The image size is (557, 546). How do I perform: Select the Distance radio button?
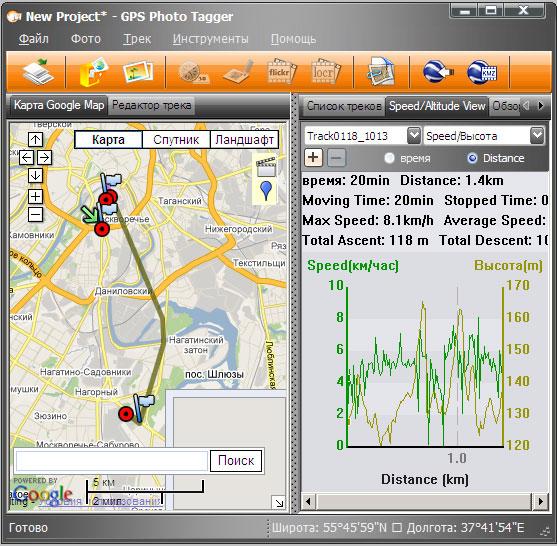[472, 158]
